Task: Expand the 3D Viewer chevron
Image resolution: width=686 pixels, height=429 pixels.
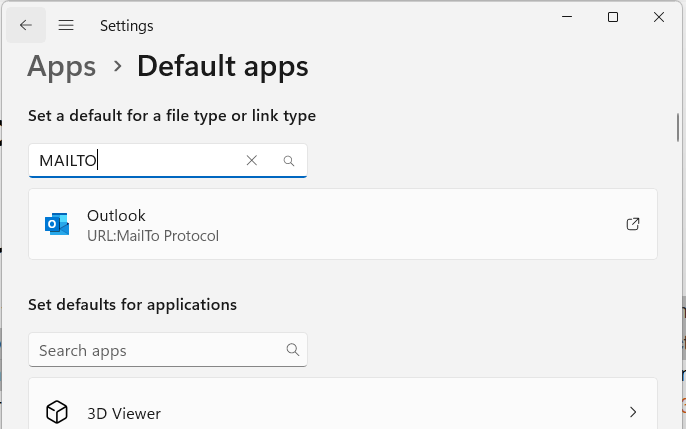Action: pos(632,412)
